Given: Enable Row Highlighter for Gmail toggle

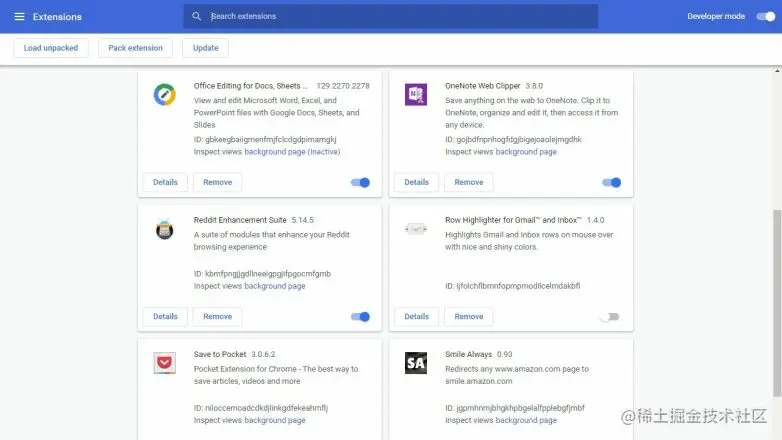Looking at the screenshot, I should (609, 317).
